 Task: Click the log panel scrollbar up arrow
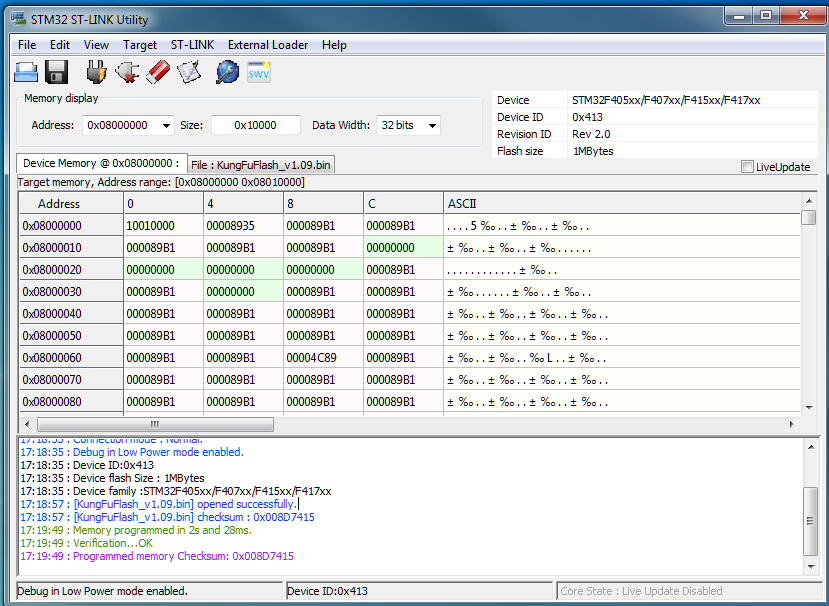tap(811, 447)
